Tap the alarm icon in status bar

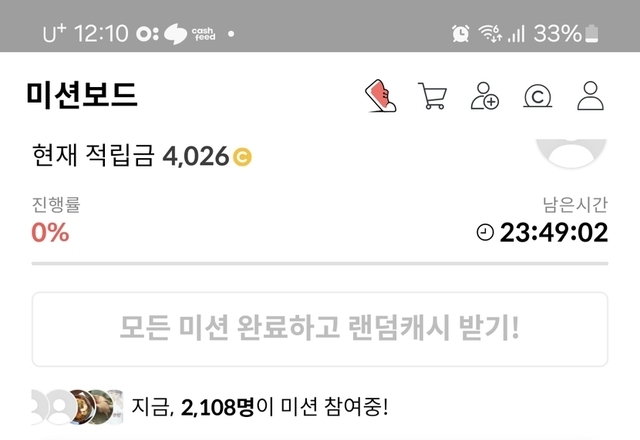tap(460, 33)
